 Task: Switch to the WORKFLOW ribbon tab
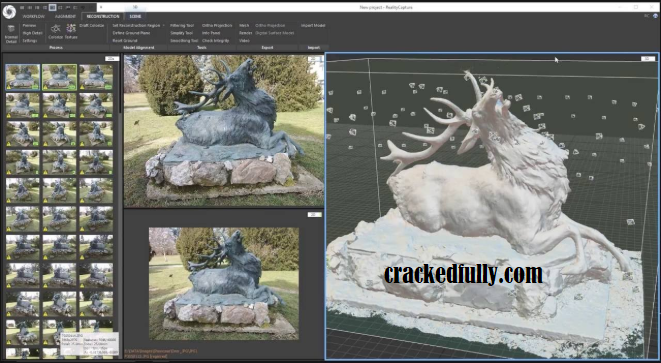[33, 16]
